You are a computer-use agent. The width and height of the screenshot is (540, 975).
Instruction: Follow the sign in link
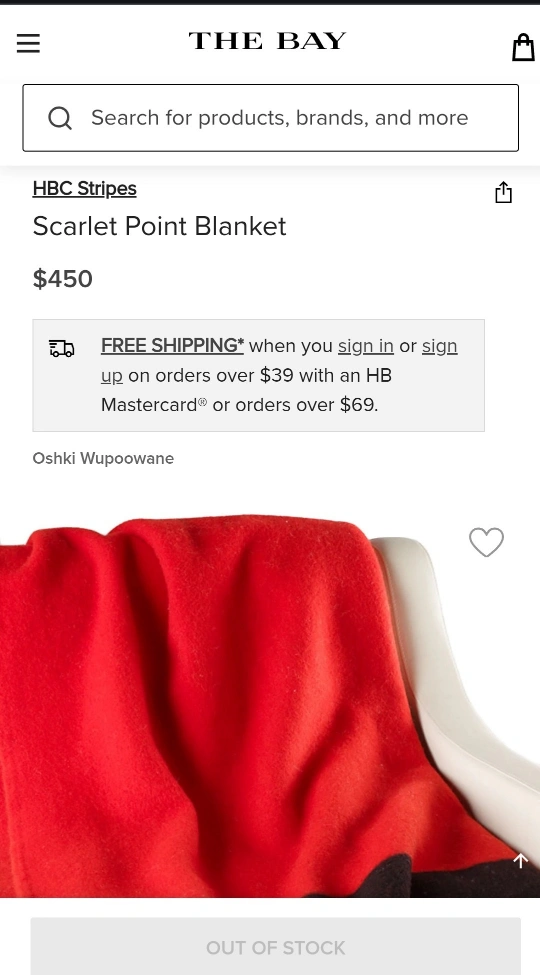click(x=366, y=346)
